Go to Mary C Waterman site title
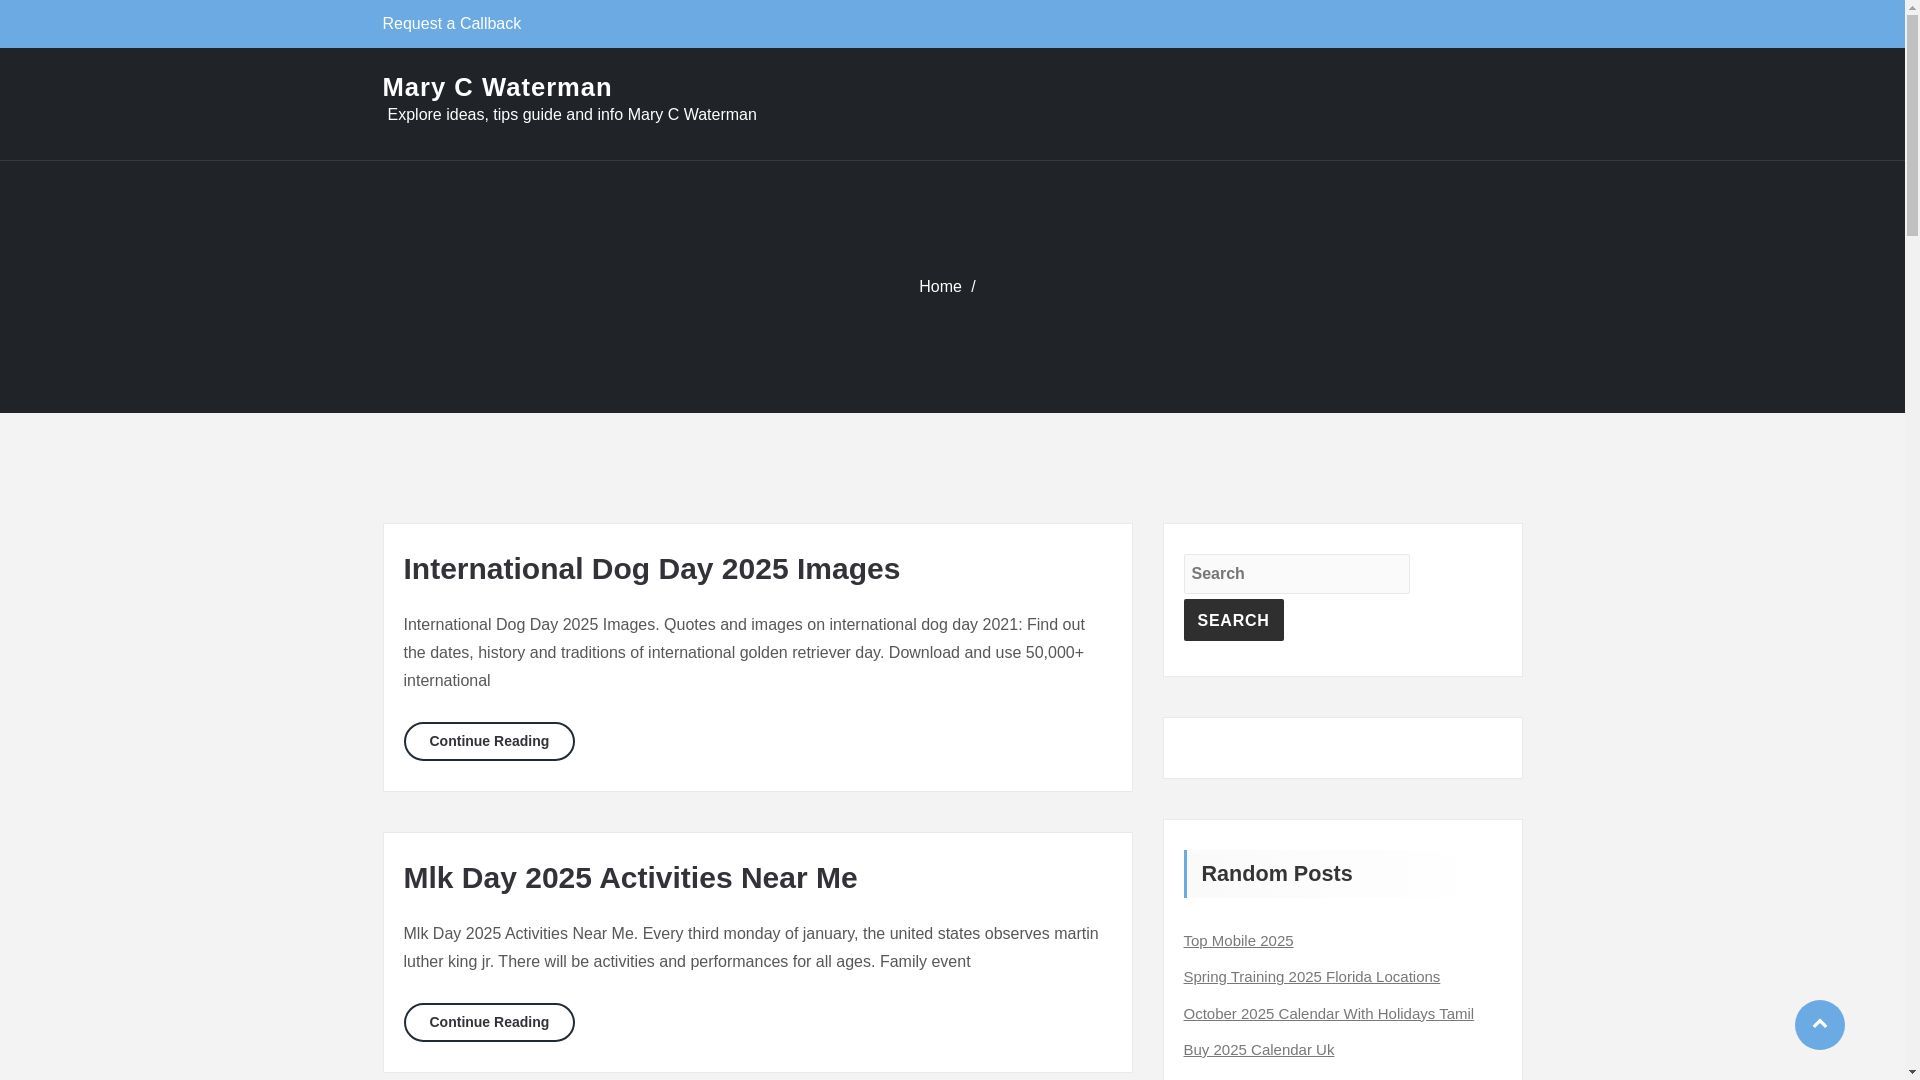 point(497,87)
